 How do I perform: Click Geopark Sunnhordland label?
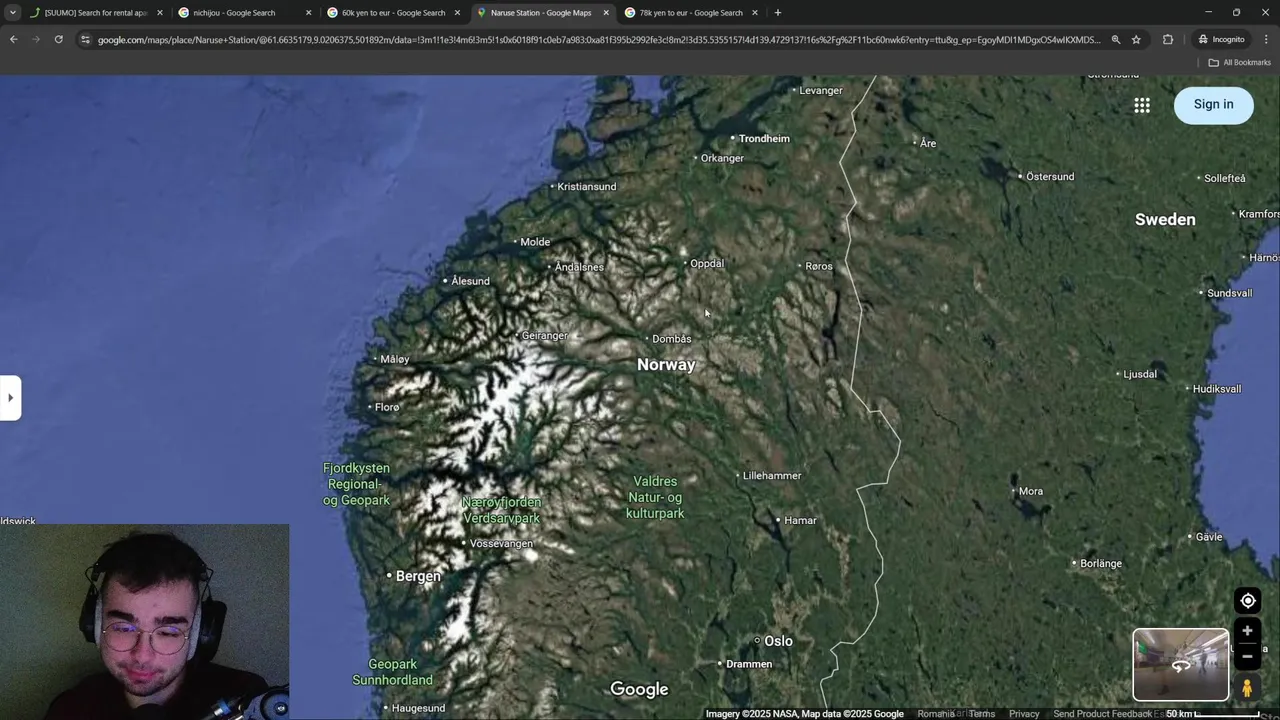click(393, 672)
